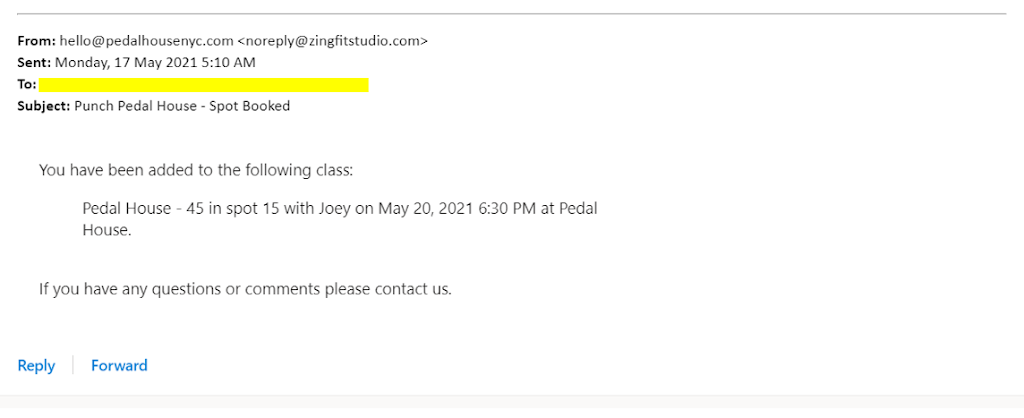Click the bold "To:" label
This screenshot has height=418, width=1024.
click(x=27, y=85)
